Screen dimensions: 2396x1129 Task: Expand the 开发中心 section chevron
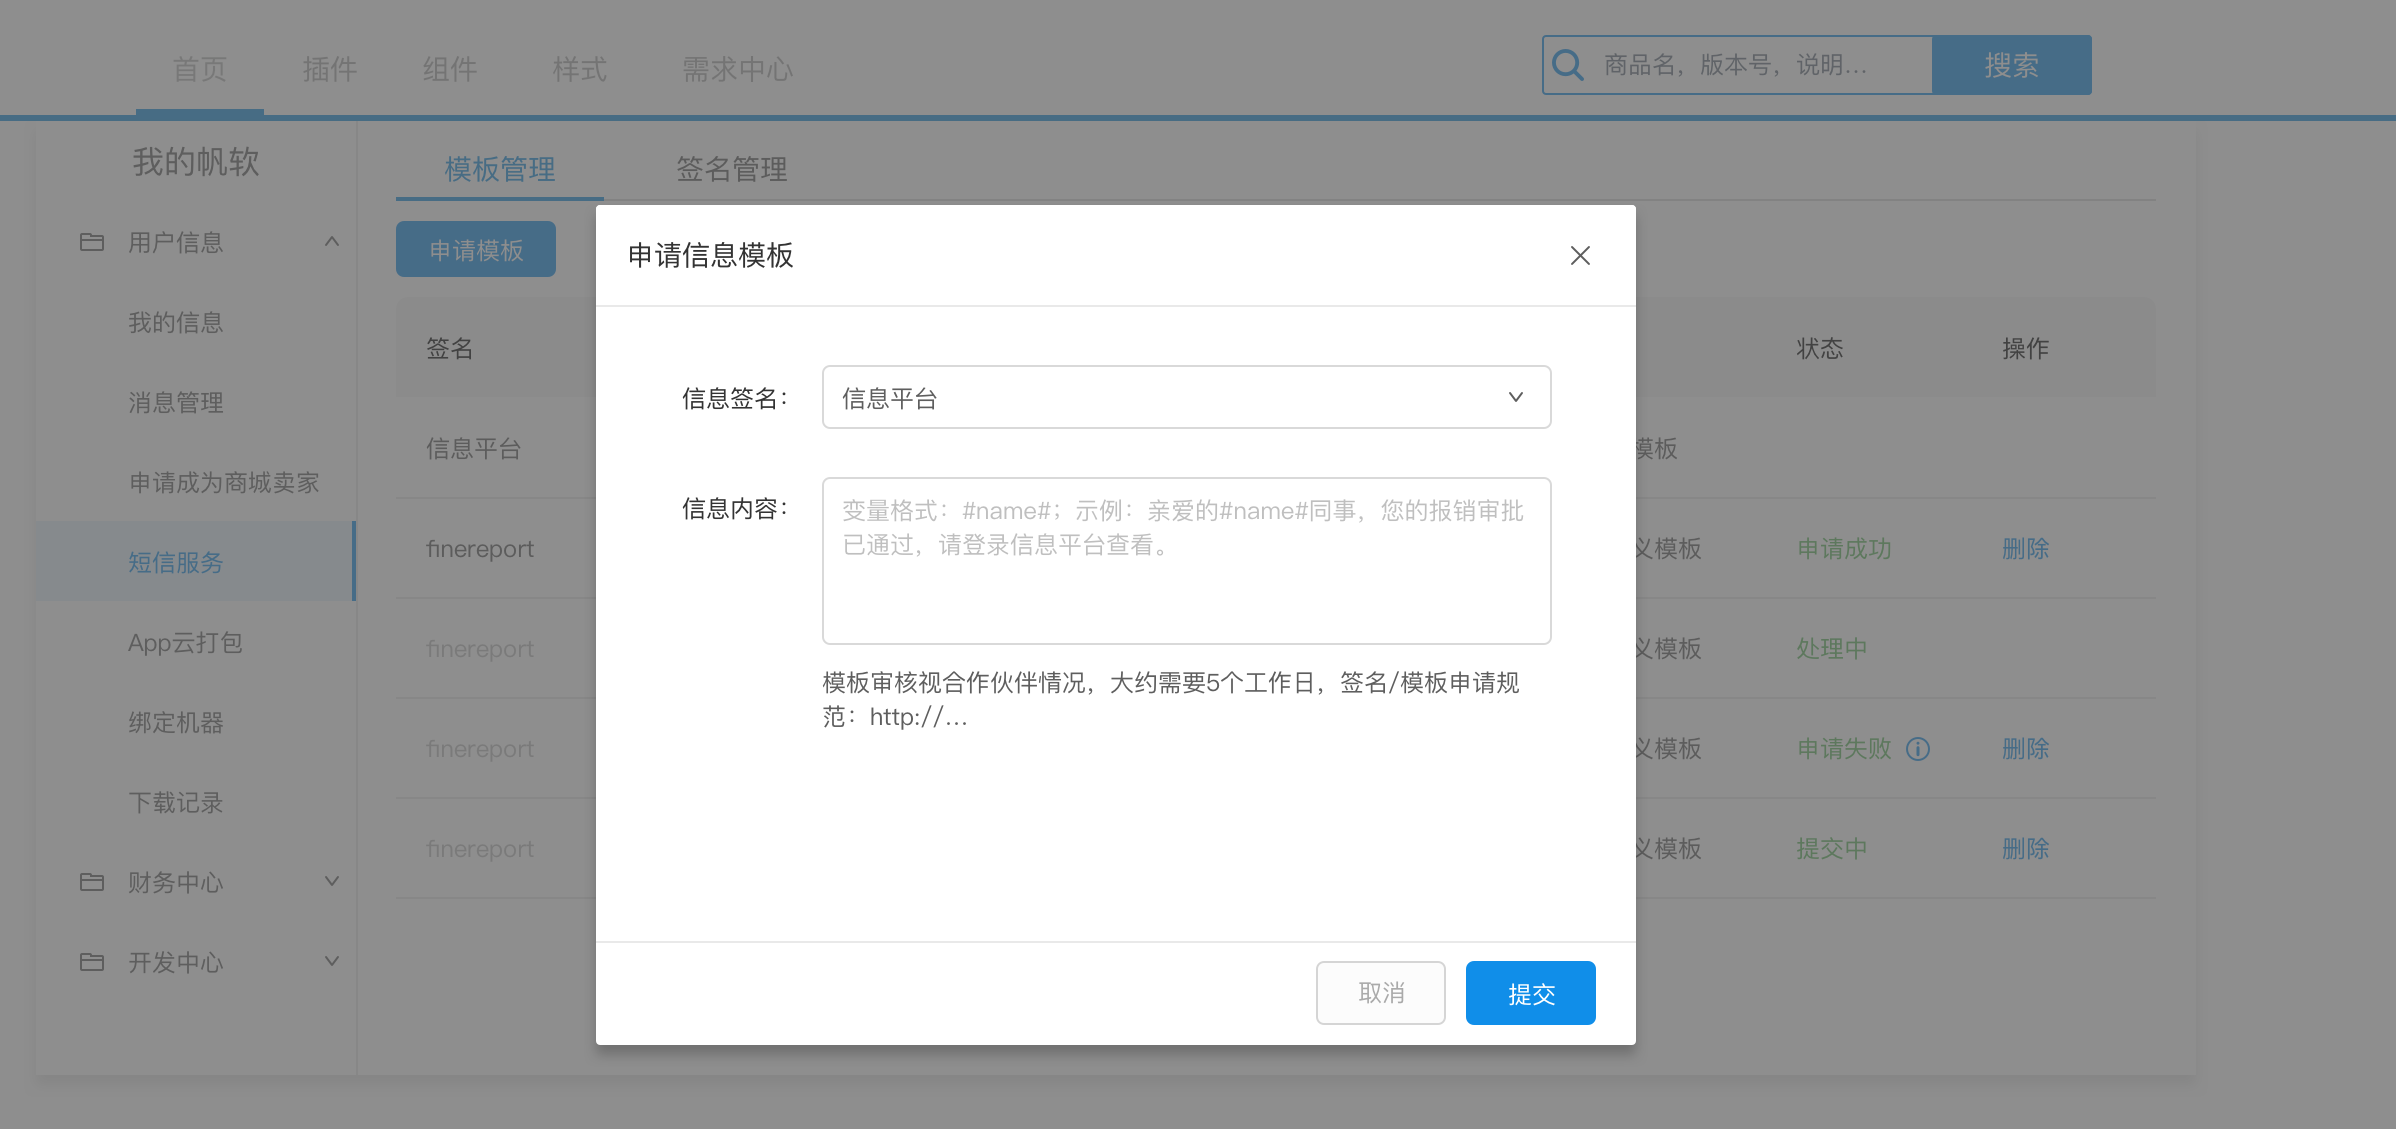click(x=332, y=961)
